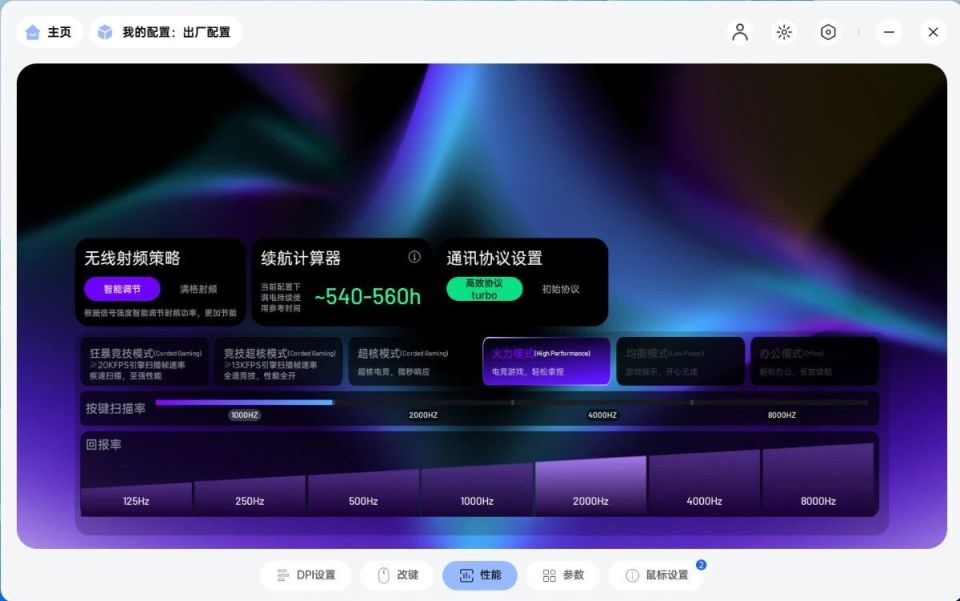960x601 pixels.
Task: Switch protocol to 初始协议
Action: (x=563, y=289)
